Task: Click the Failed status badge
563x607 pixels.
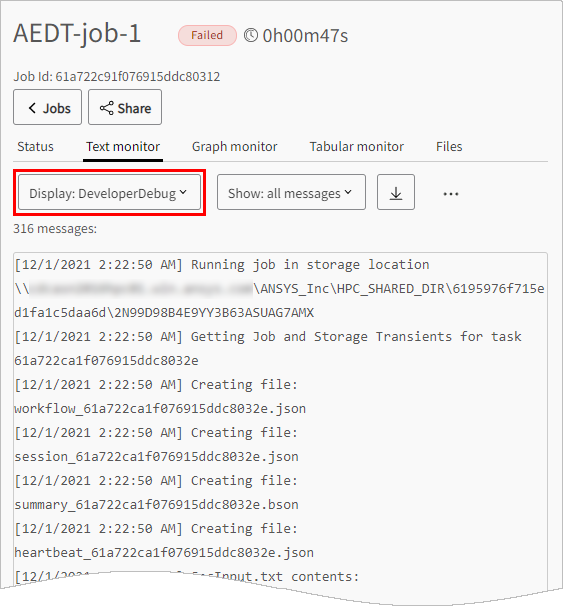Action: [207, 36]
